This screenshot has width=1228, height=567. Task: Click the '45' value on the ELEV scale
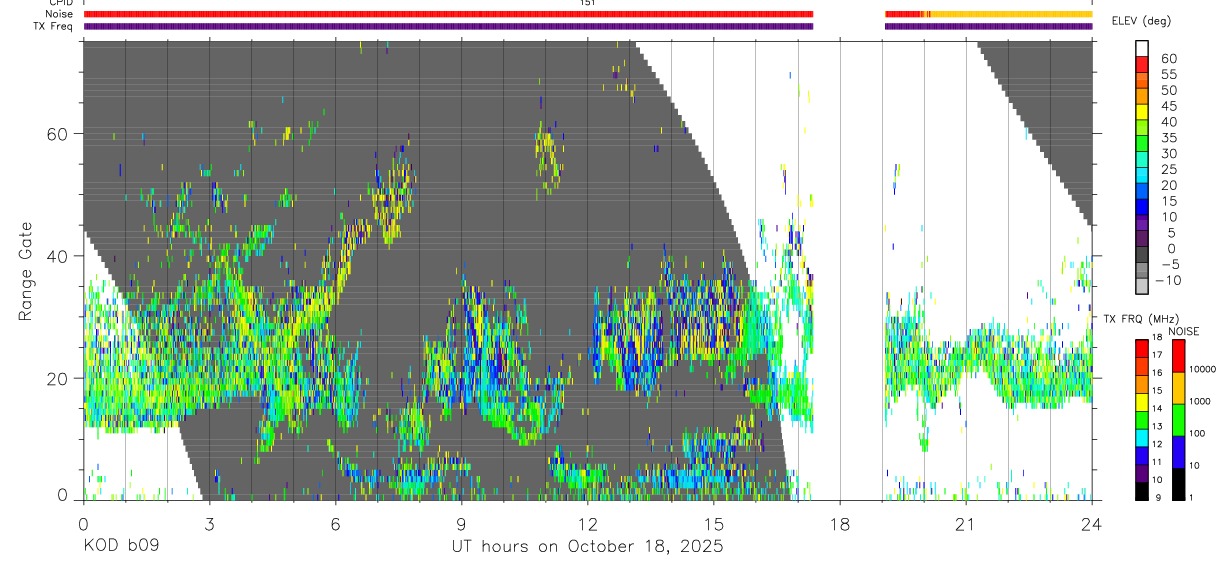(1168, 106)
